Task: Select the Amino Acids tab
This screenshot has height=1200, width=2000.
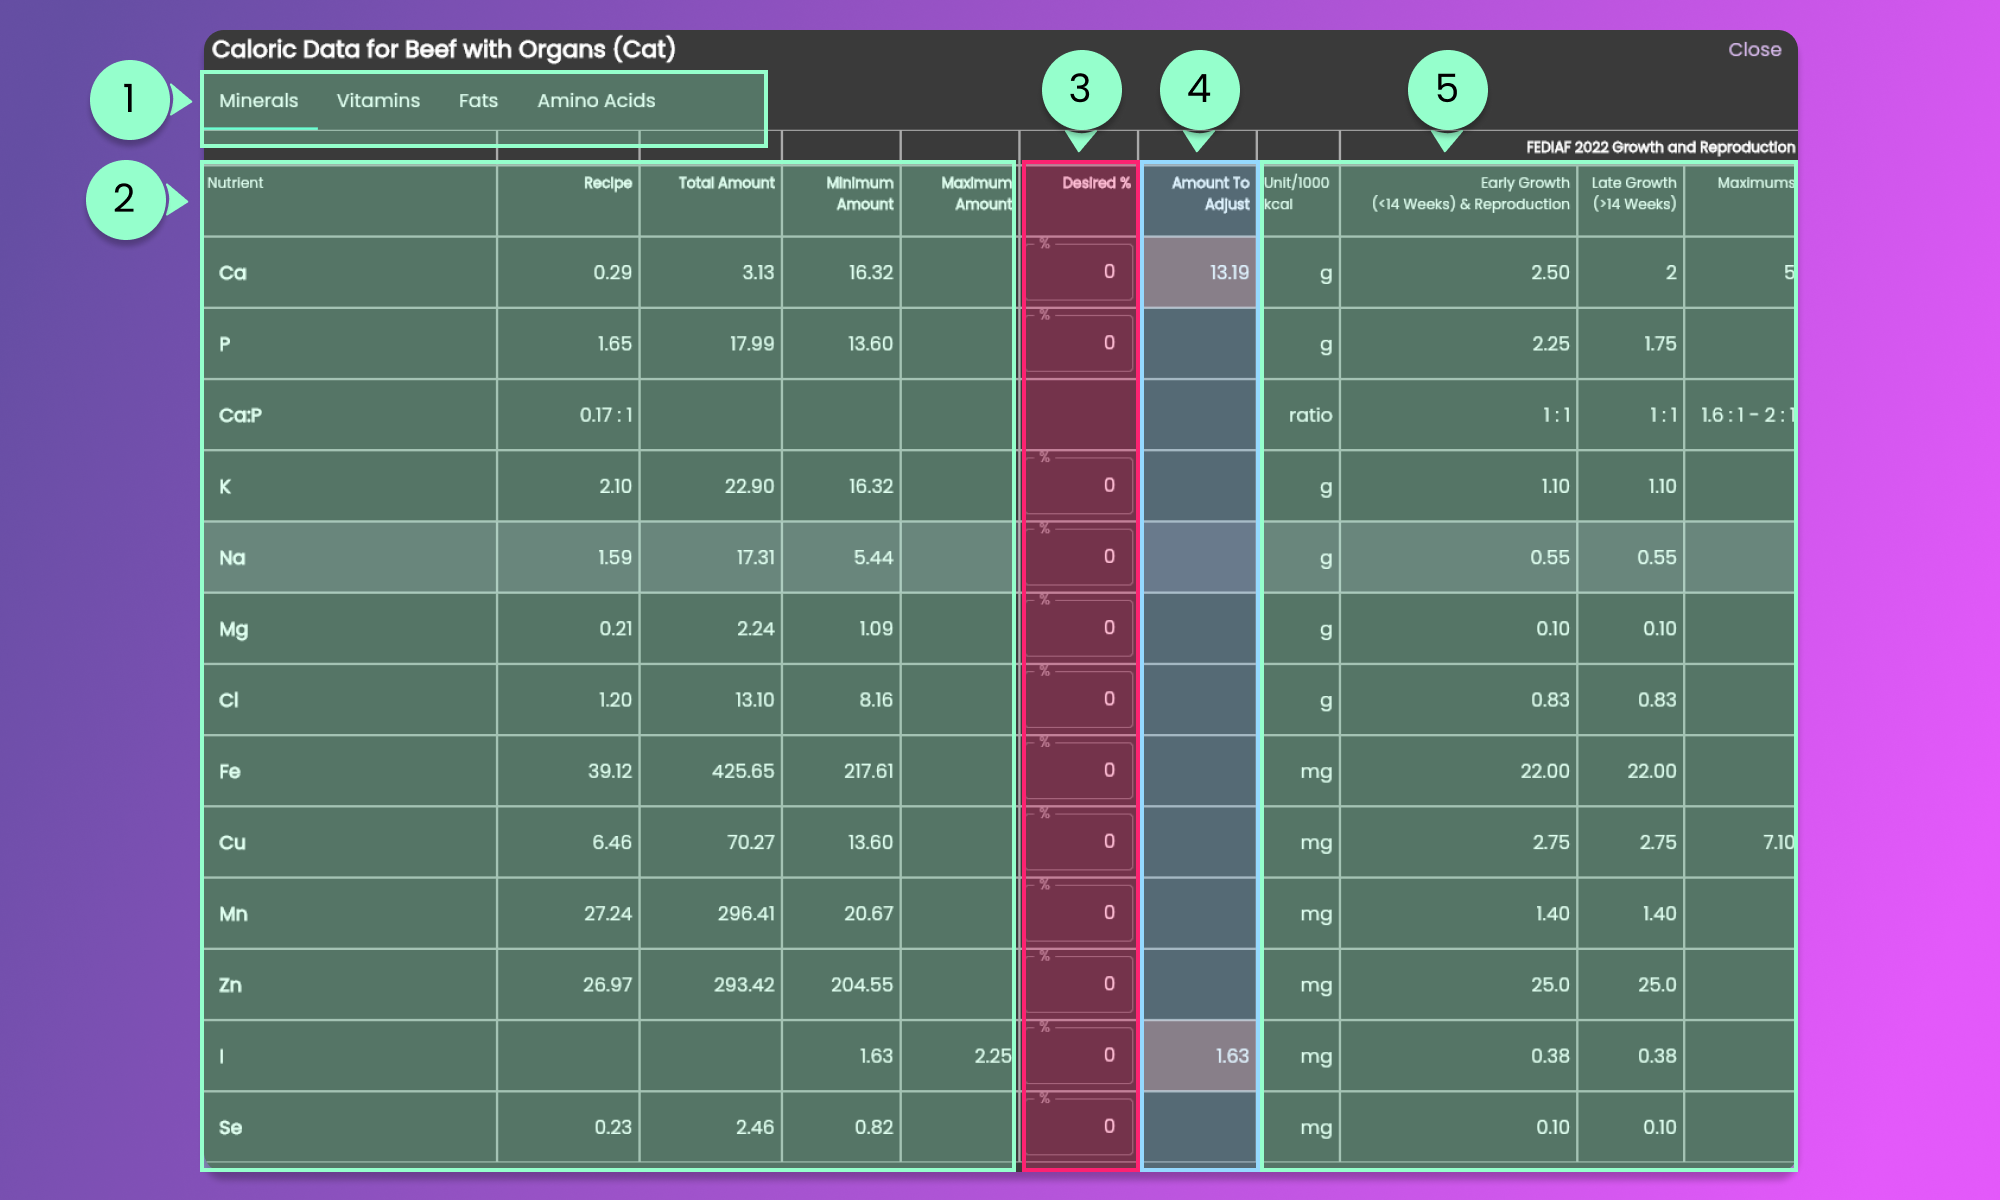Action: click(x=596, y=101)
